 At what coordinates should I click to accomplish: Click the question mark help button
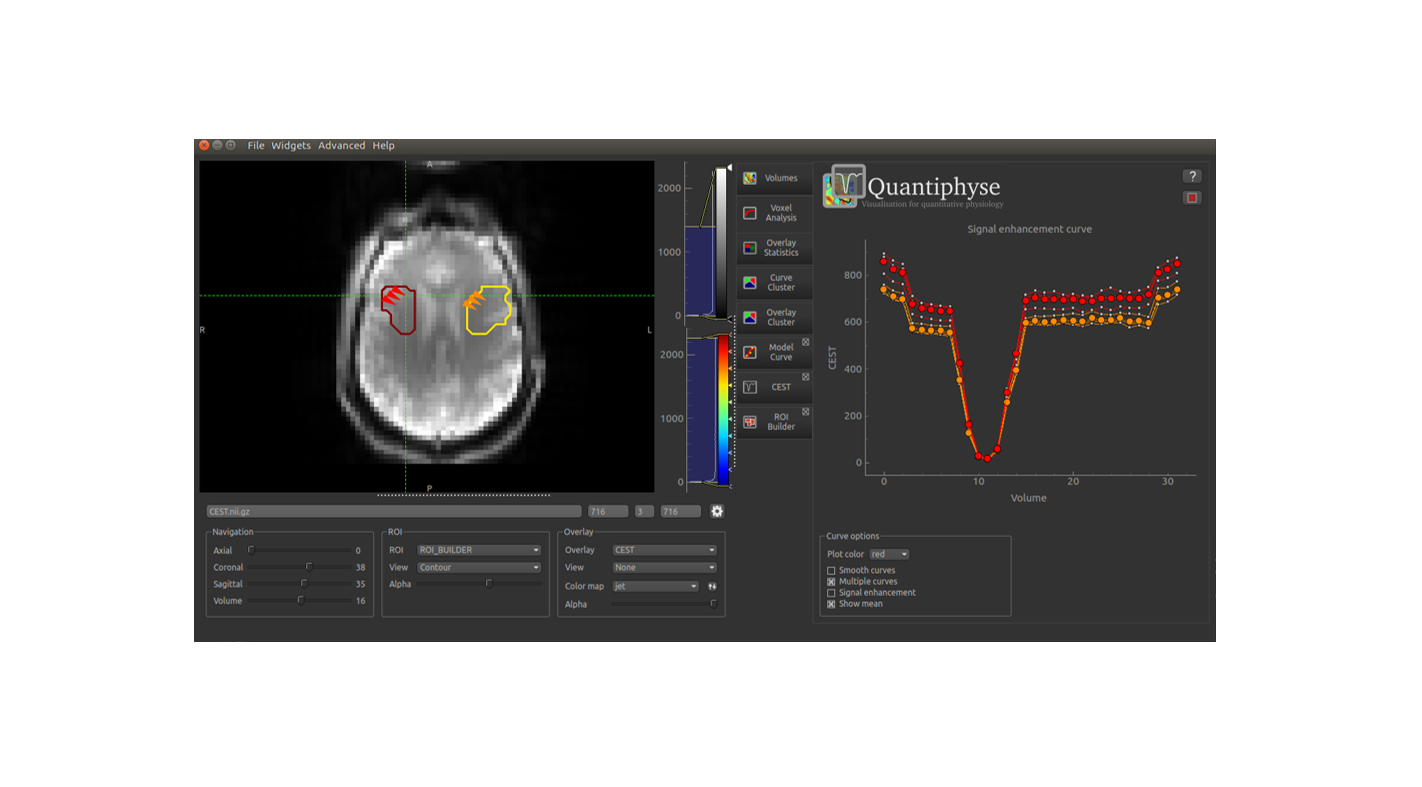click(x=1192, y=176)
